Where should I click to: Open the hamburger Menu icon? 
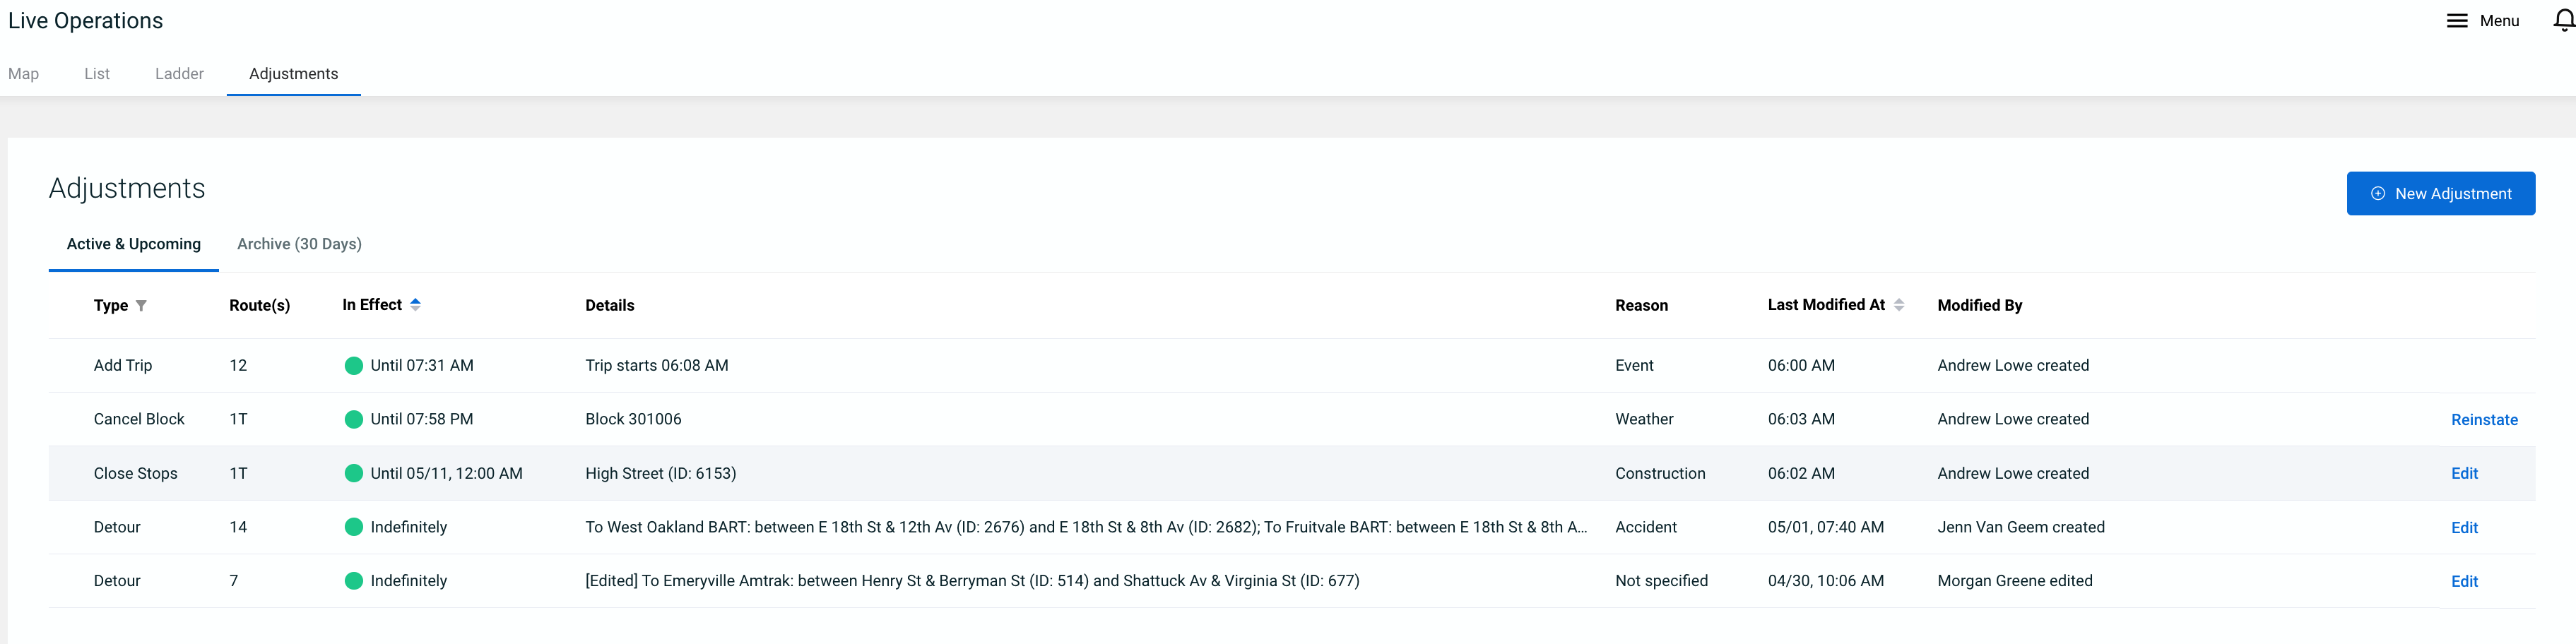2456,21
